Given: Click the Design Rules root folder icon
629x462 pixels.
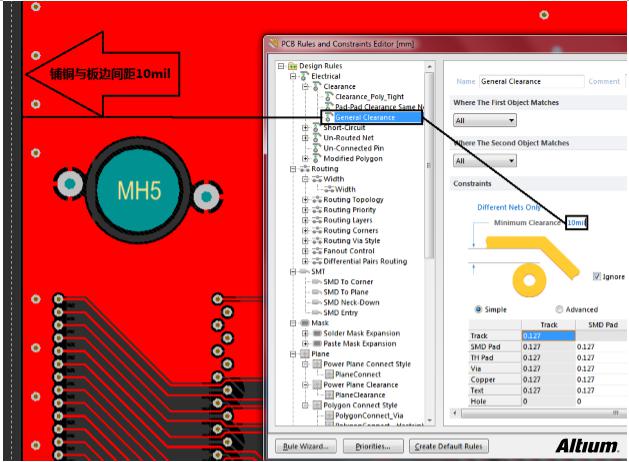Looking at the screenshot, I should pos(292,66).
